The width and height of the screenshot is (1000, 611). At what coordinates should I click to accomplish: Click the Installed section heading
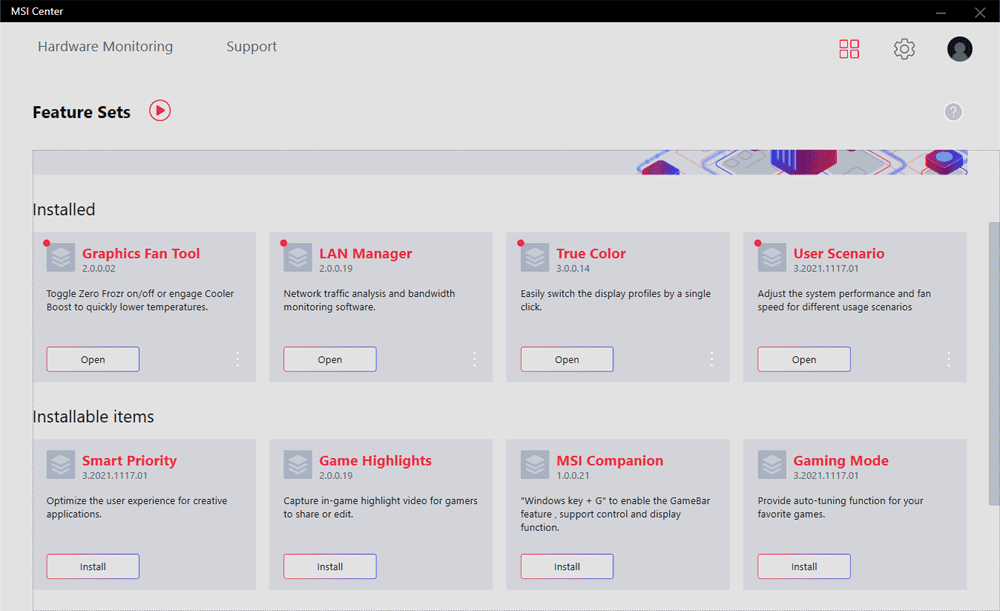[64, 209]
